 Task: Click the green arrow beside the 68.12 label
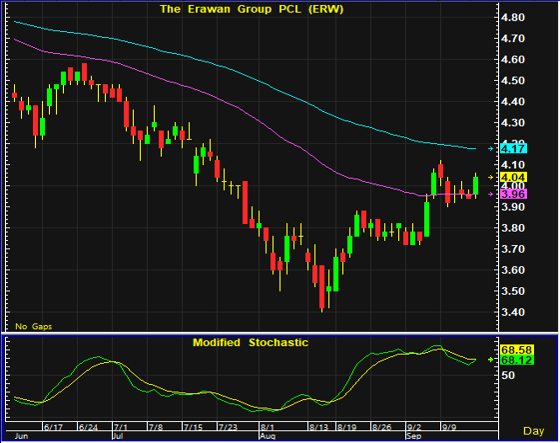[x=491, y=360]
